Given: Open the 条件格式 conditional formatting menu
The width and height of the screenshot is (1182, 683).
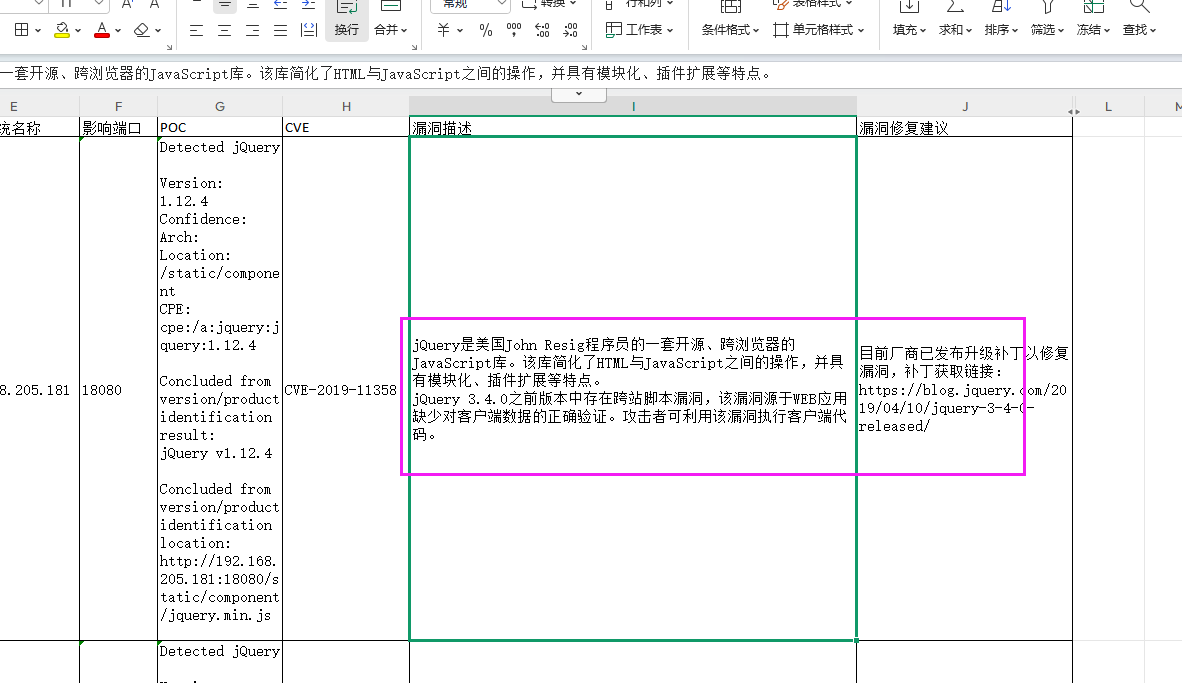Looking at the screenshot, I should tap(730, 29).
